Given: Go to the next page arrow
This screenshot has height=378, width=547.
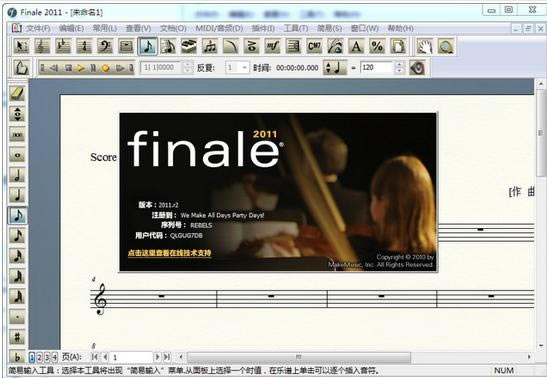Looking at the screenshot, I should 157,357.
